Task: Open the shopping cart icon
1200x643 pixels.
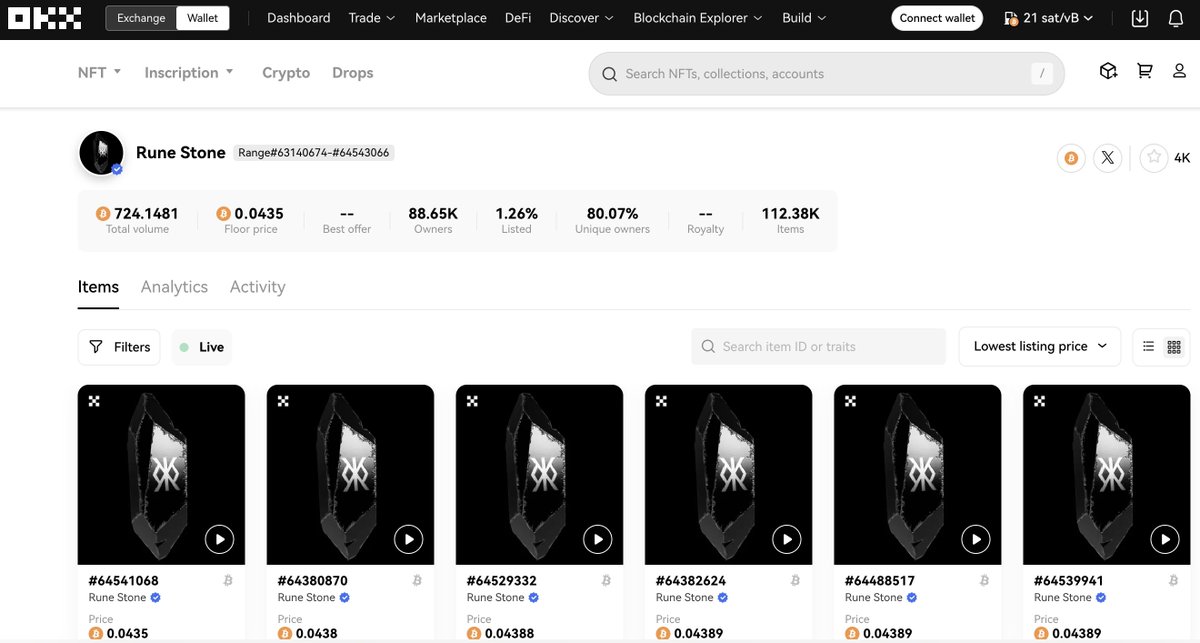Action: [x=1145, y=71]
